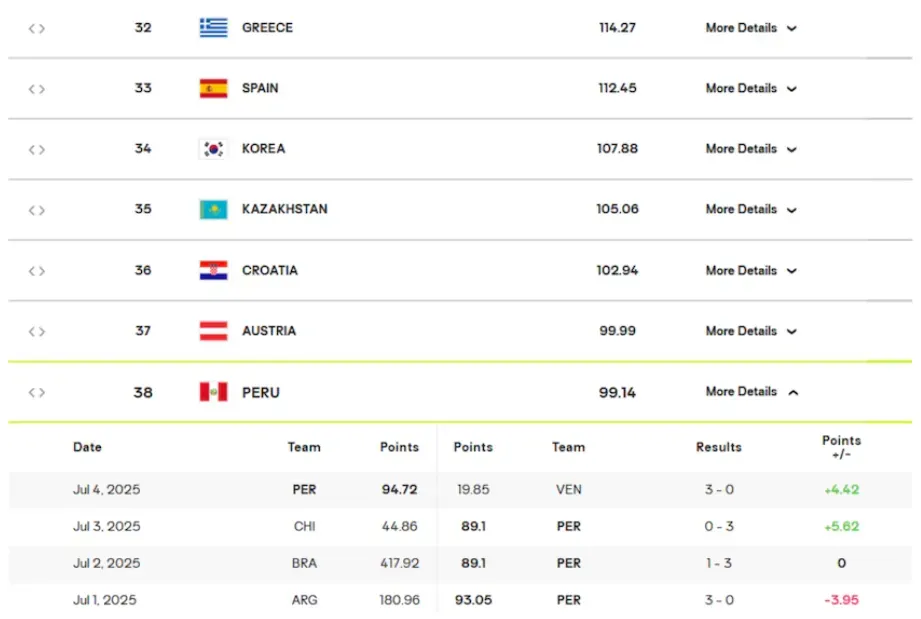Select the compare icon on the Austria row

pos(36,331)
